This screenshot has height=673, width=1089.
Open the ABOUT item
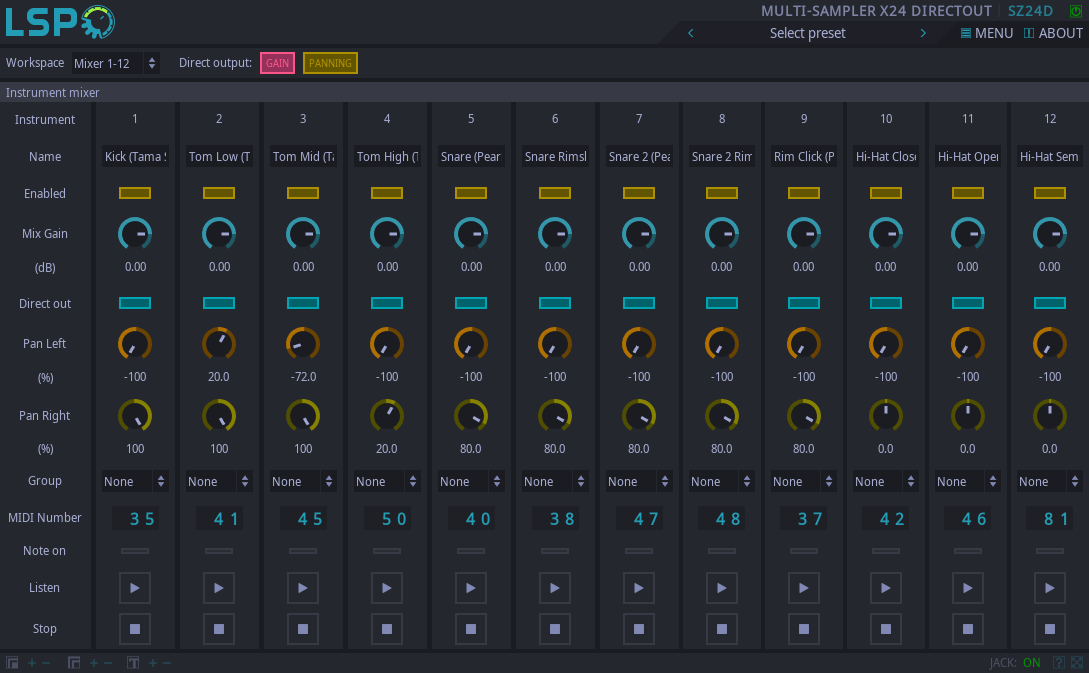[1053, 33]
